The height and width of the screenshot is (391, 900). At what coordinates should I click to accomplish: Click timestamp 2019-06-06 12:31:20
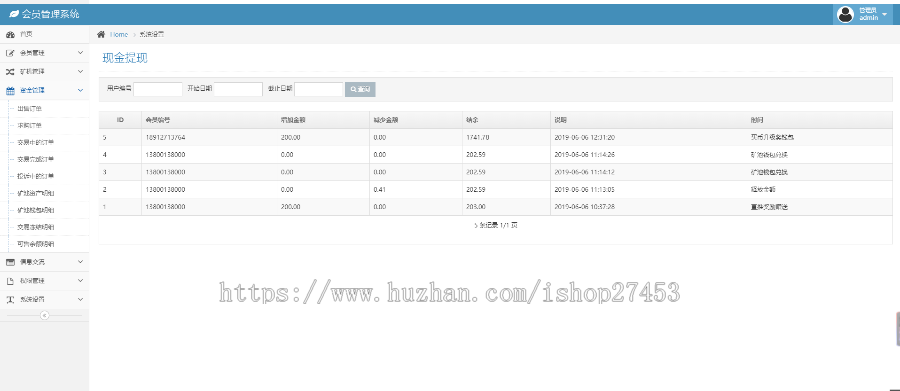pyautogui.click(x=585, y=138)
